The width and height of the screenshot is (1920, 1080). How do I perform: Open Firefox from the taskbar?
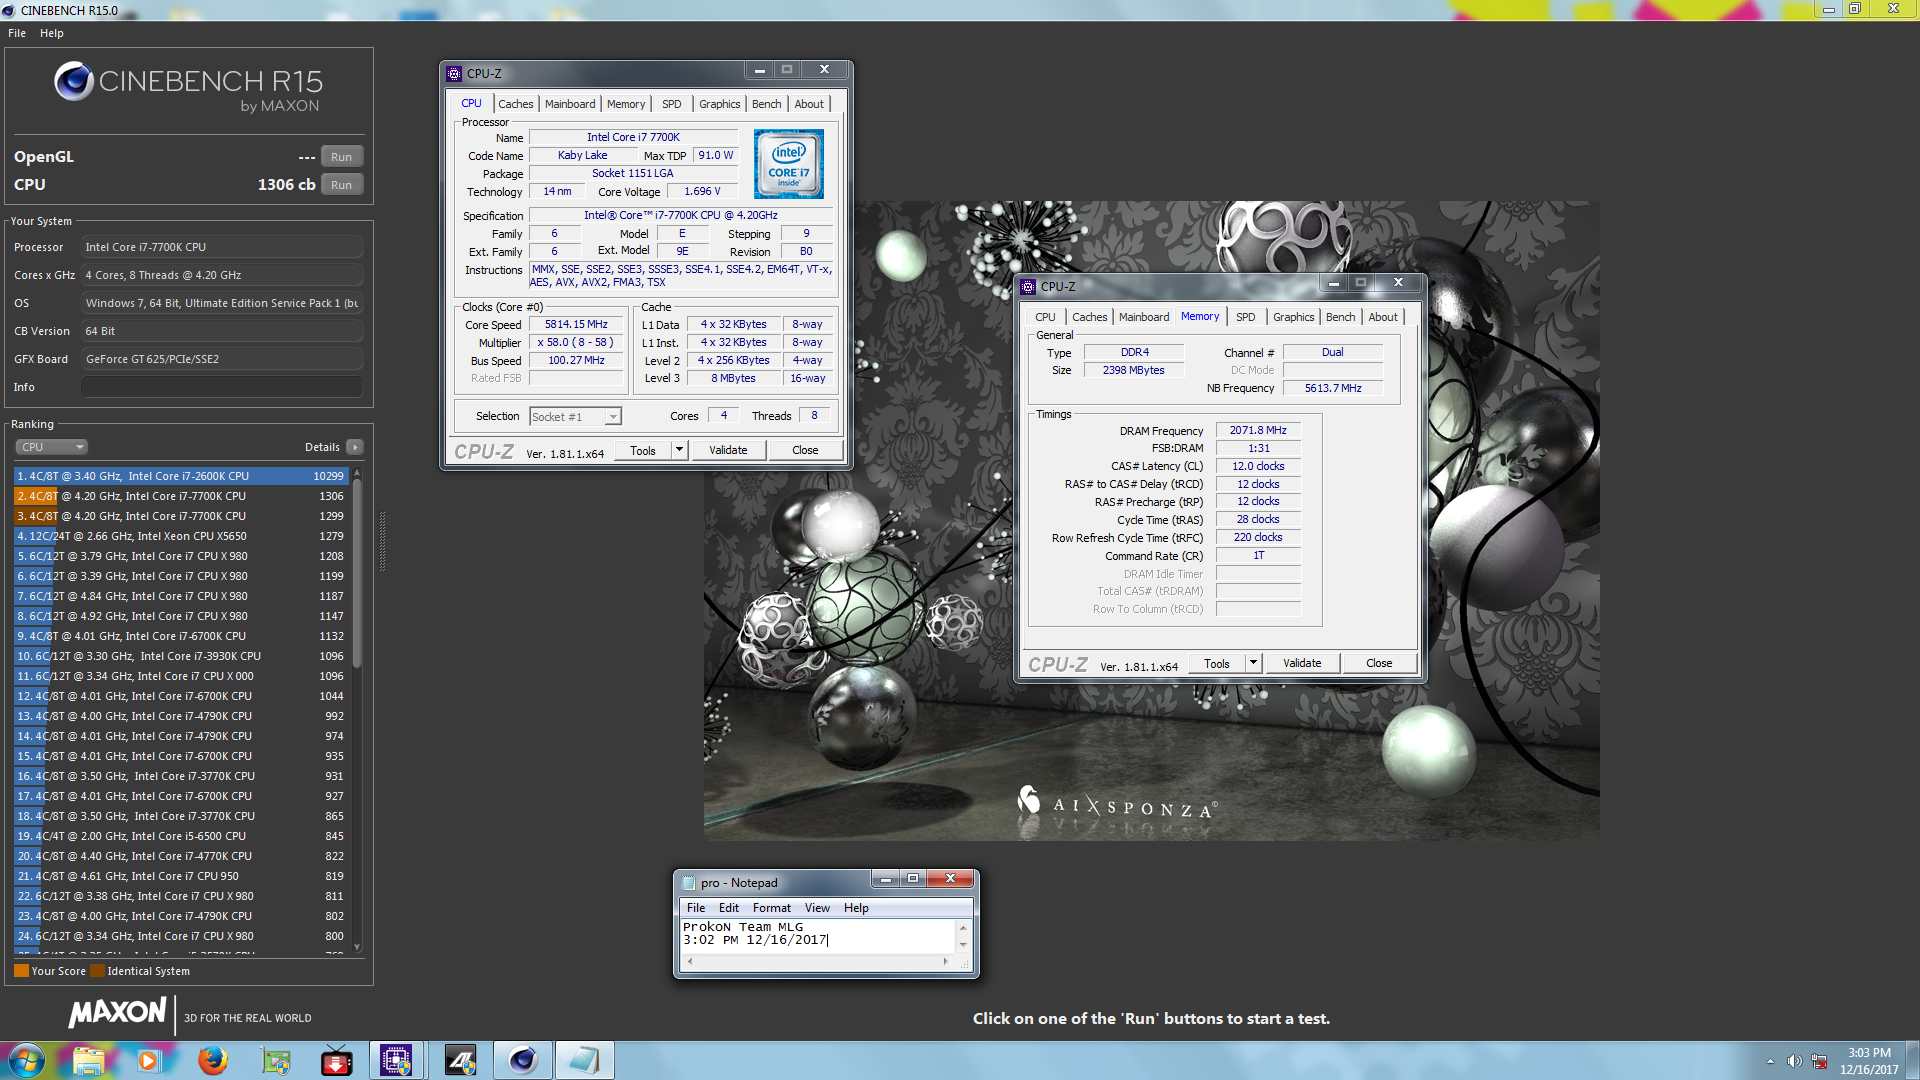[x=212, y=1060]
